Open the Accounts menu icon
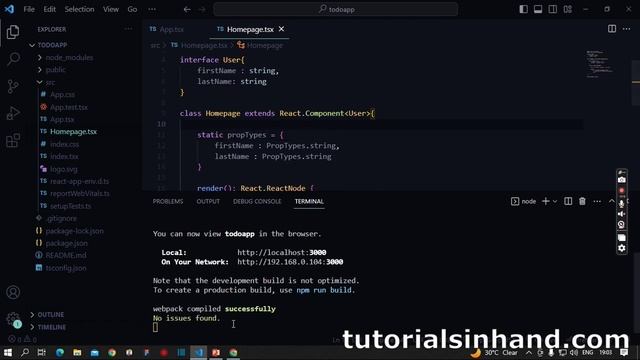The width and height of the screenshot is (640, 360). click(13, 292)
